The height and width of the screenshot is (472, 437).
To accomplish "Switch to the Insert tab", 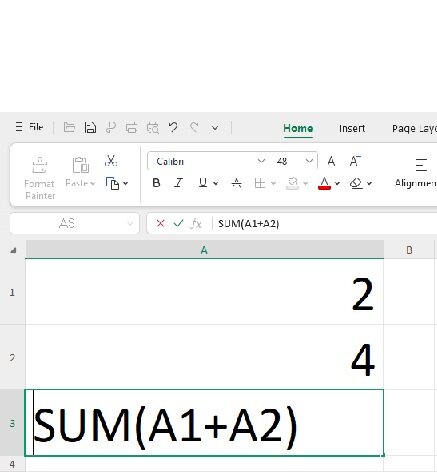I will point(352,128).
